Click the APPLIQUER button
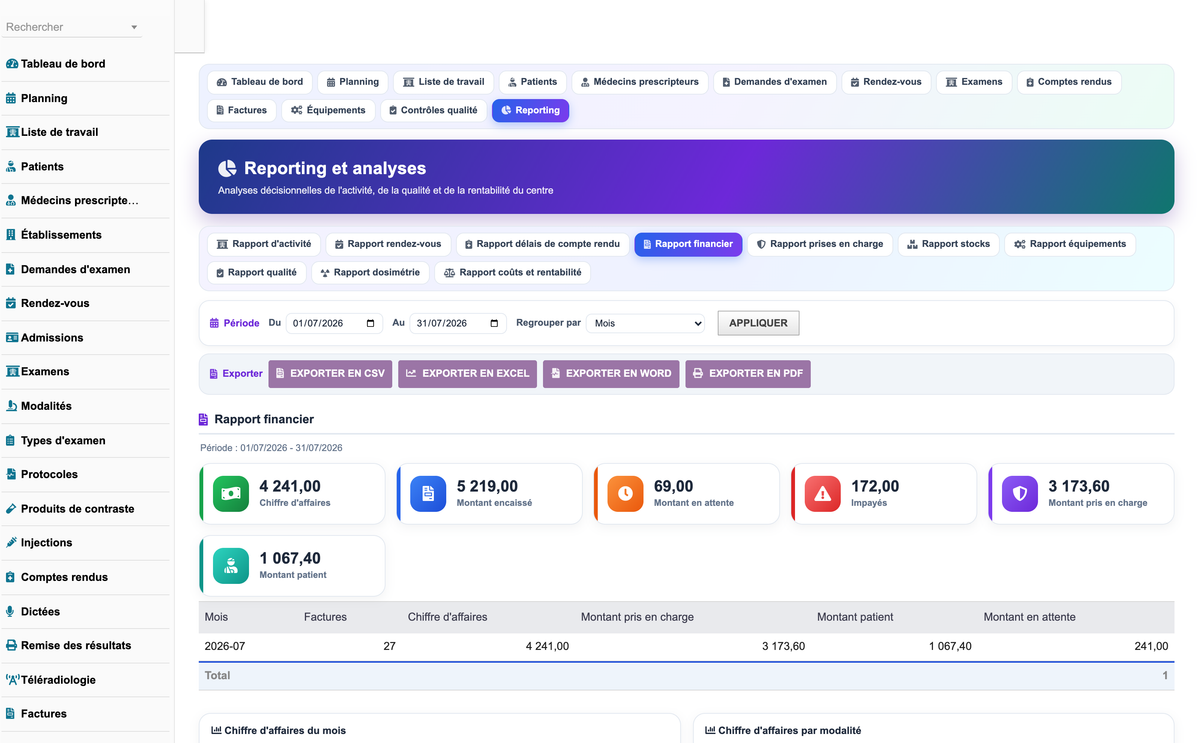The width and height of the screenshot is (1200, 743). tap(758, 323)
